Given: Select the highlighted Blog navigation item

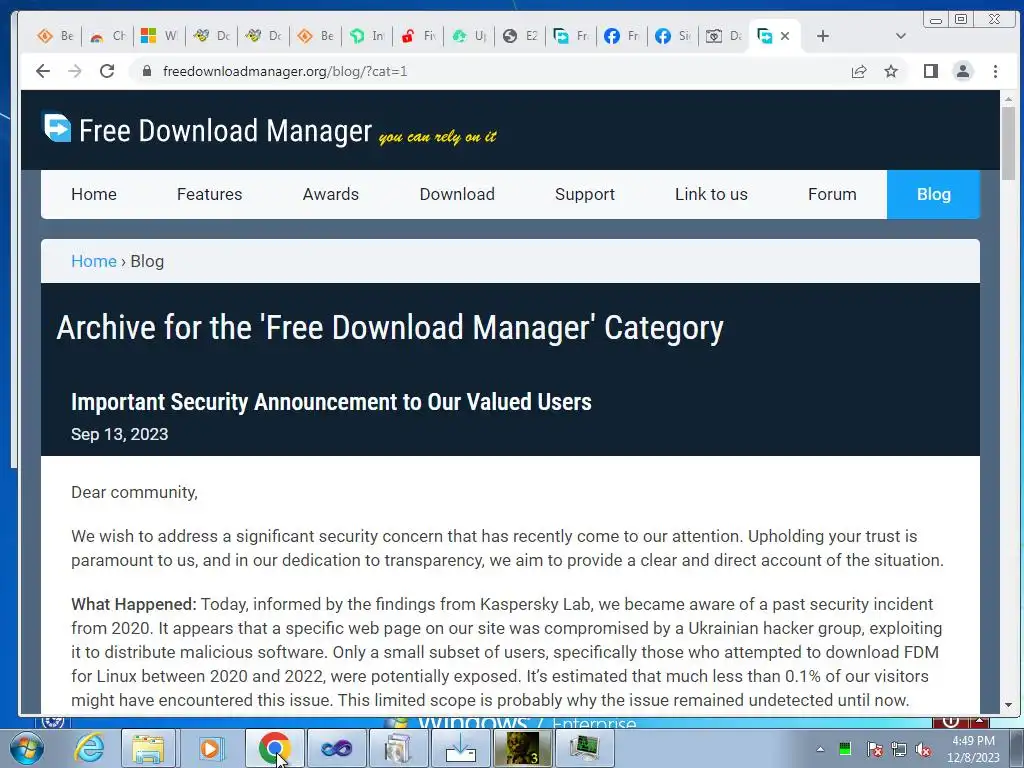Looking at the screenshot, I should coord(933,194).
